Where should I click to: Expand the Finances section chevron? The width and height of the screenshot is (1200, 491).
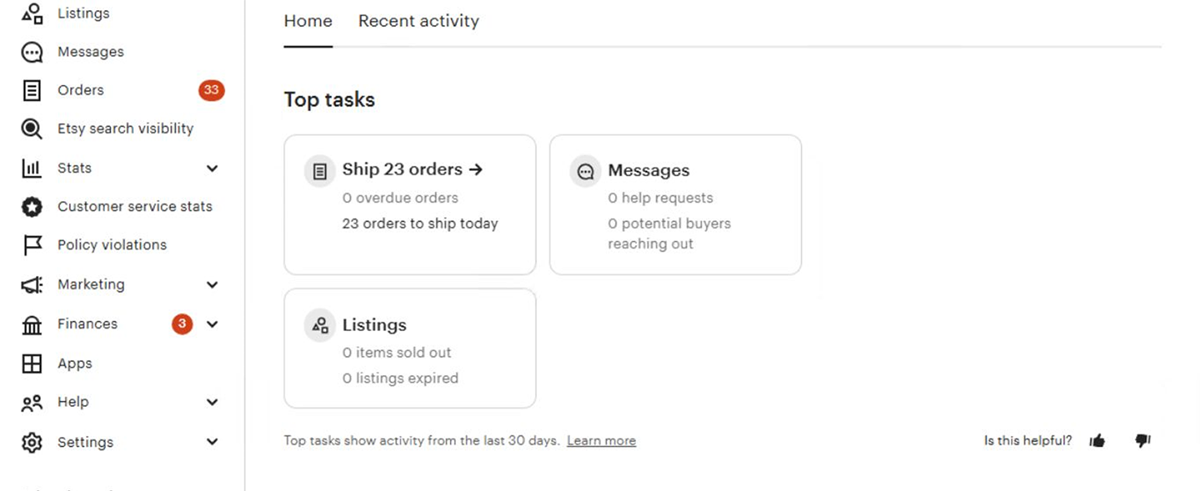(212, 324)
